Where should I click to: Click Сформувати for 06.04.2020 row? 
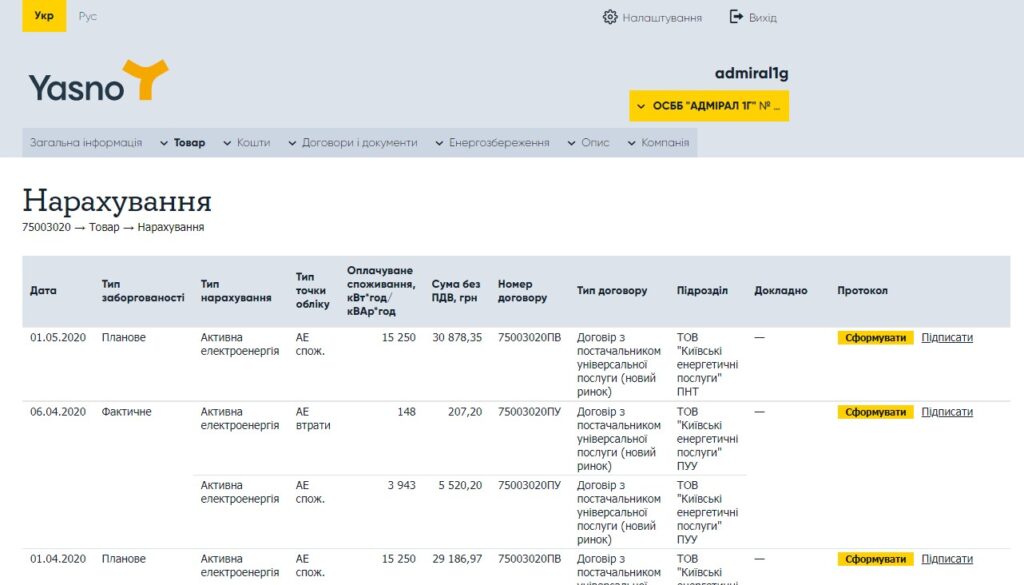point(875,412)
